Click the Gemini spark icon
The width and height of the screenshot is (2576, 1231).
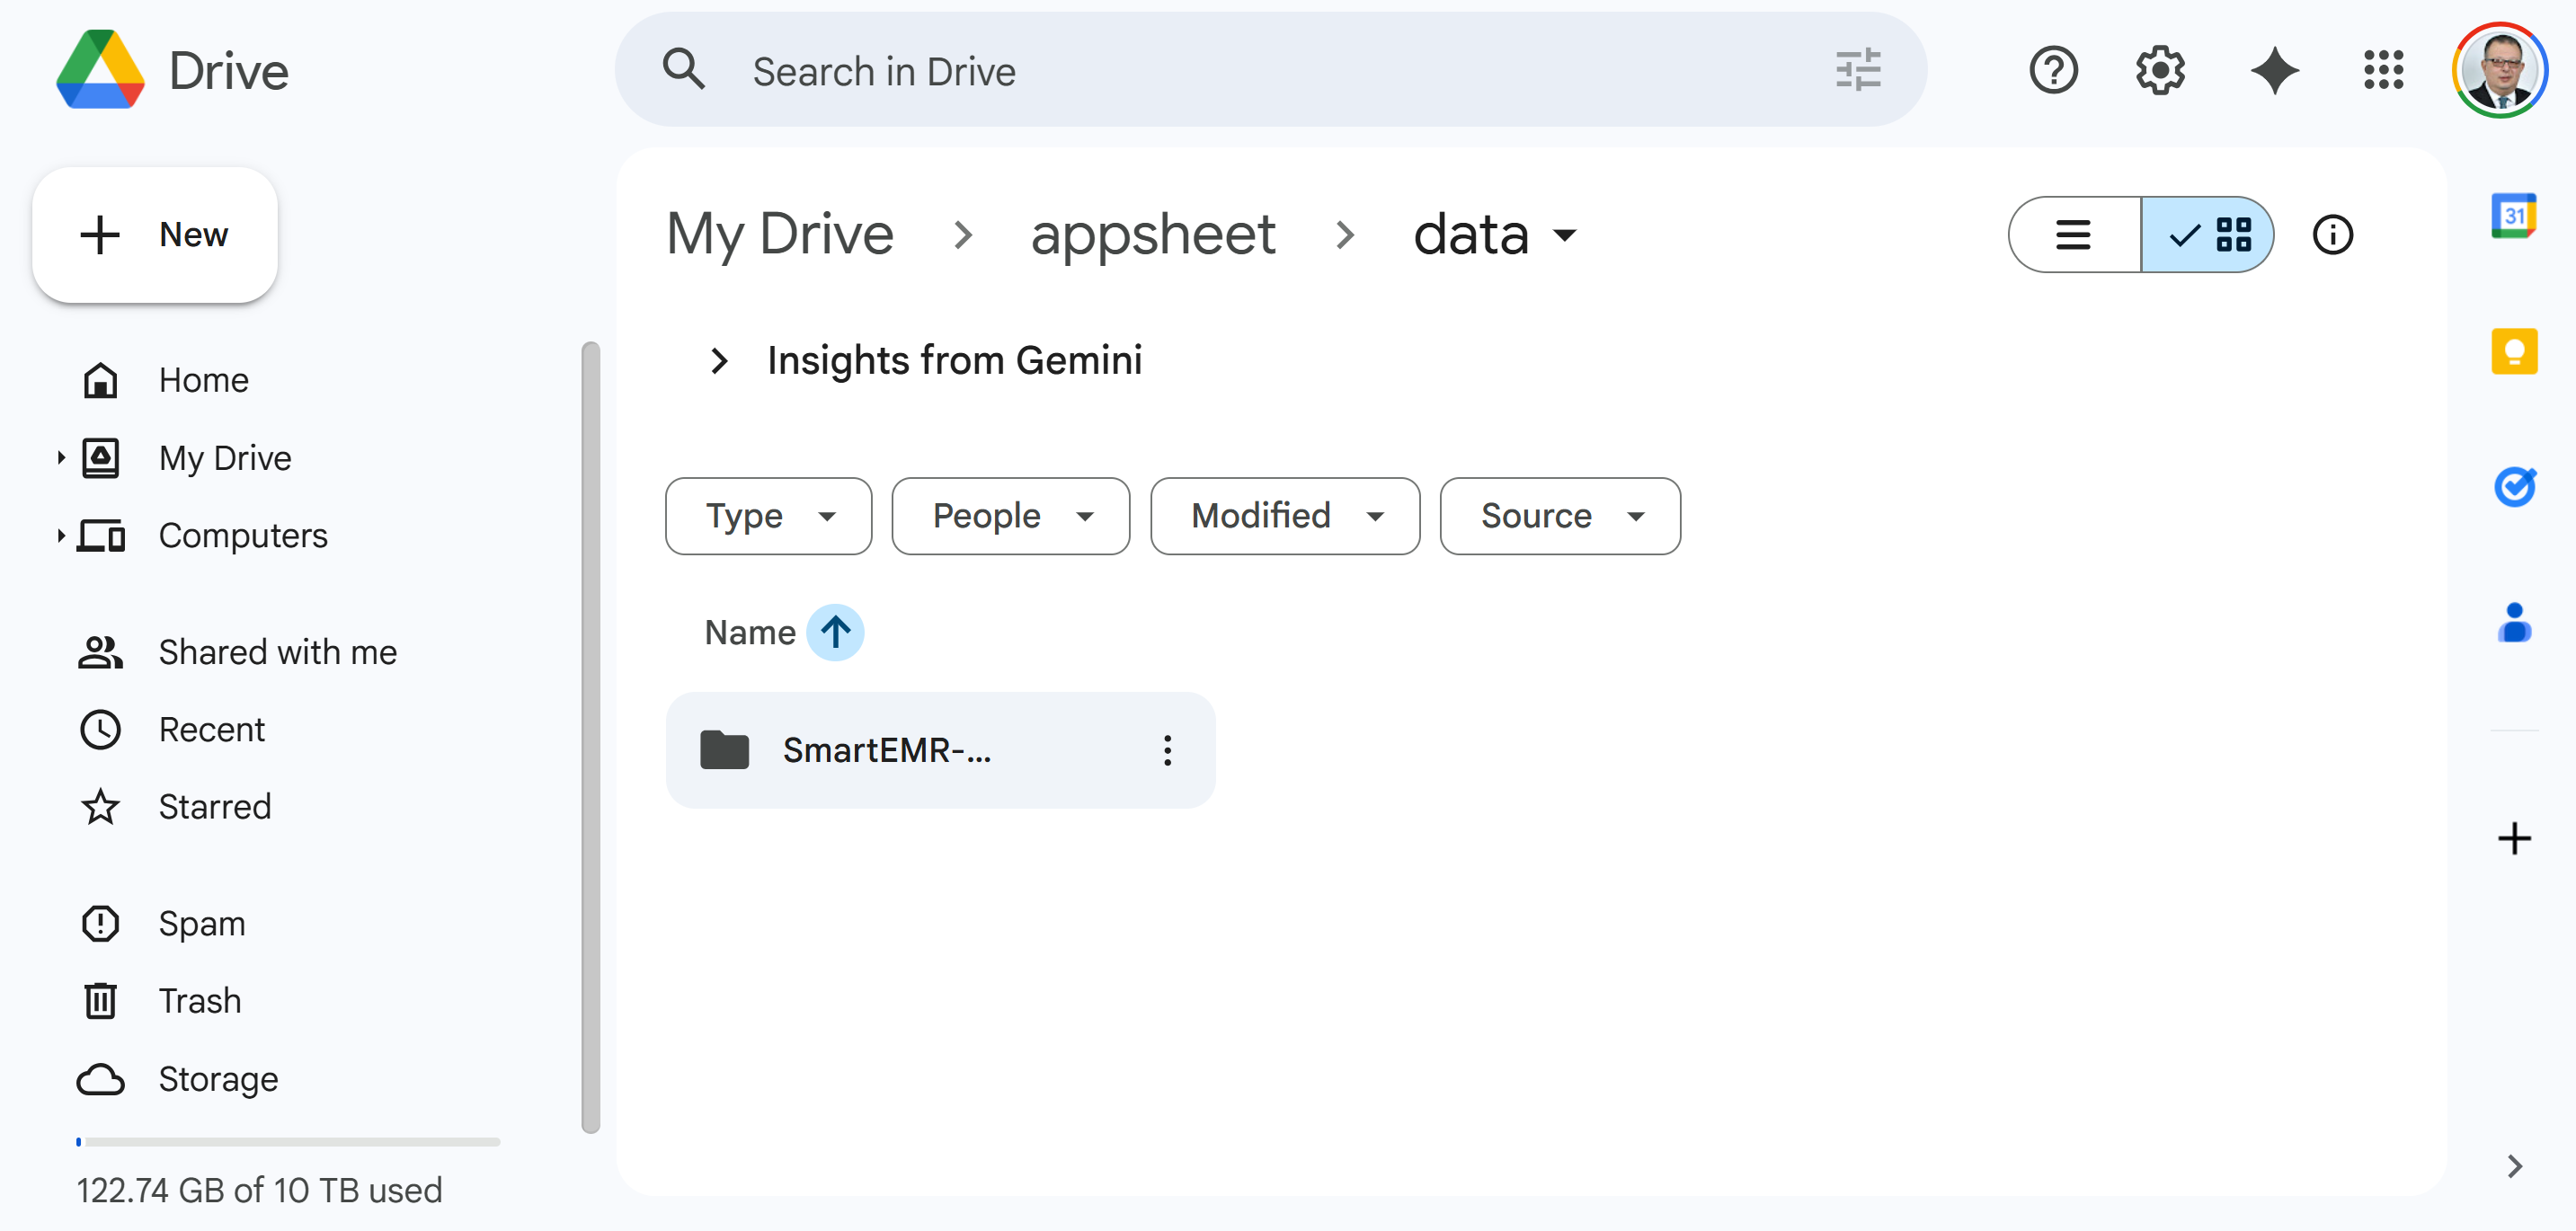point(2274,70)
